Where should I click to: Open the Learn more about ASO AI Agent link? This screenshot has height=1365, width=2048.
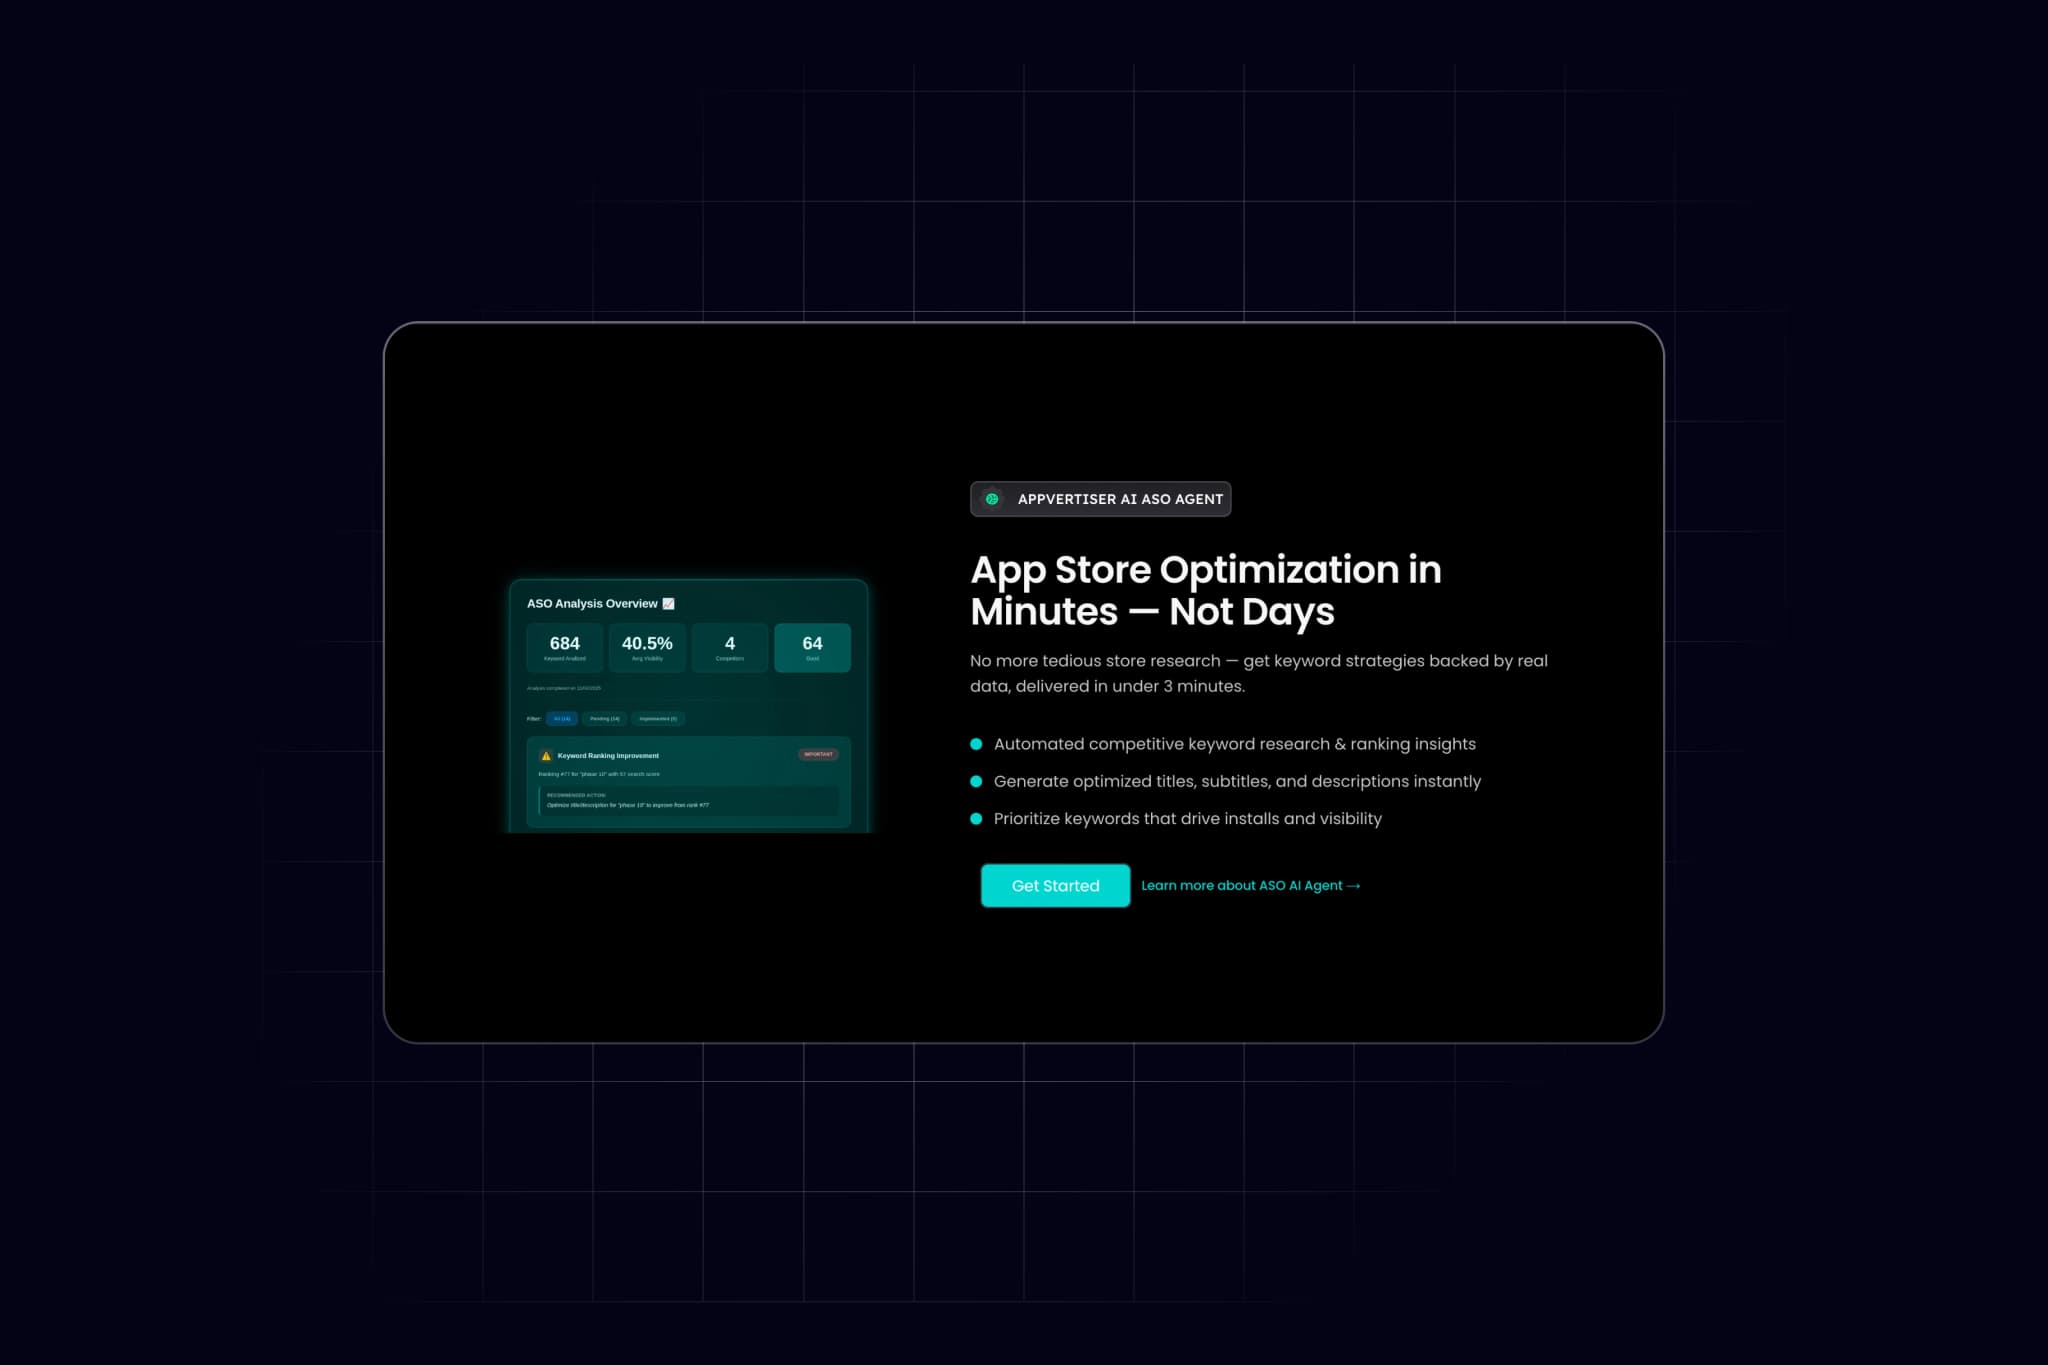pyautogui.click(x=1250, y=885)
